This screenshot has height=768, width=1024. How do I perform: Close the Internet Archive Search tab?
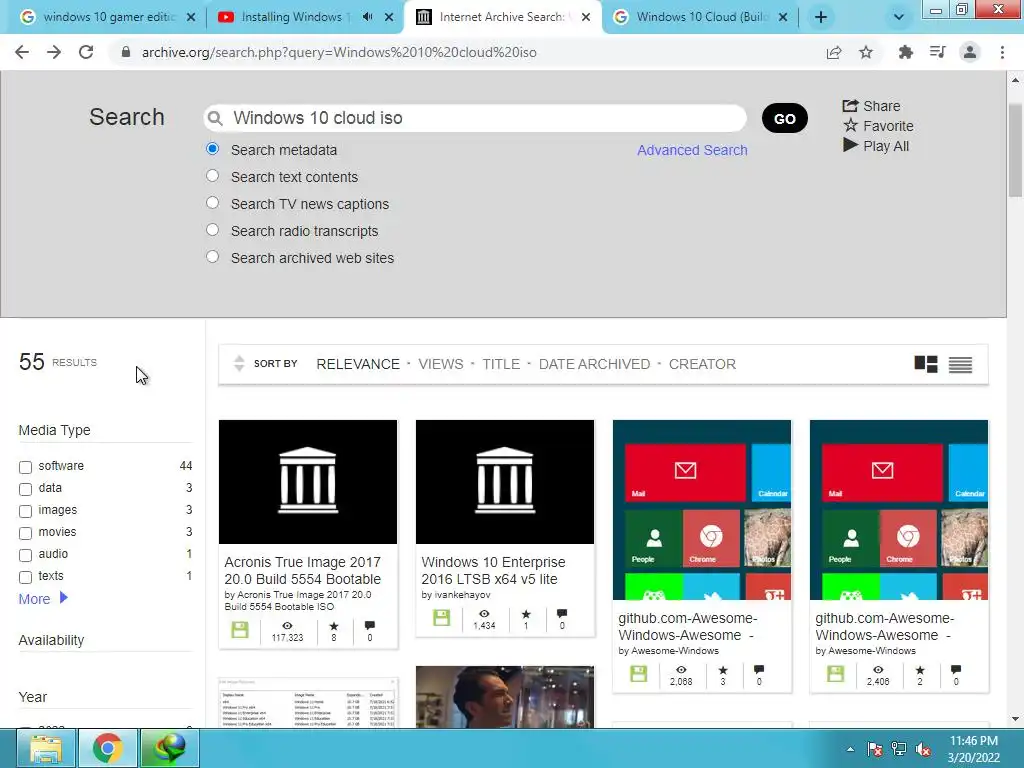click(x=586, y=17)
